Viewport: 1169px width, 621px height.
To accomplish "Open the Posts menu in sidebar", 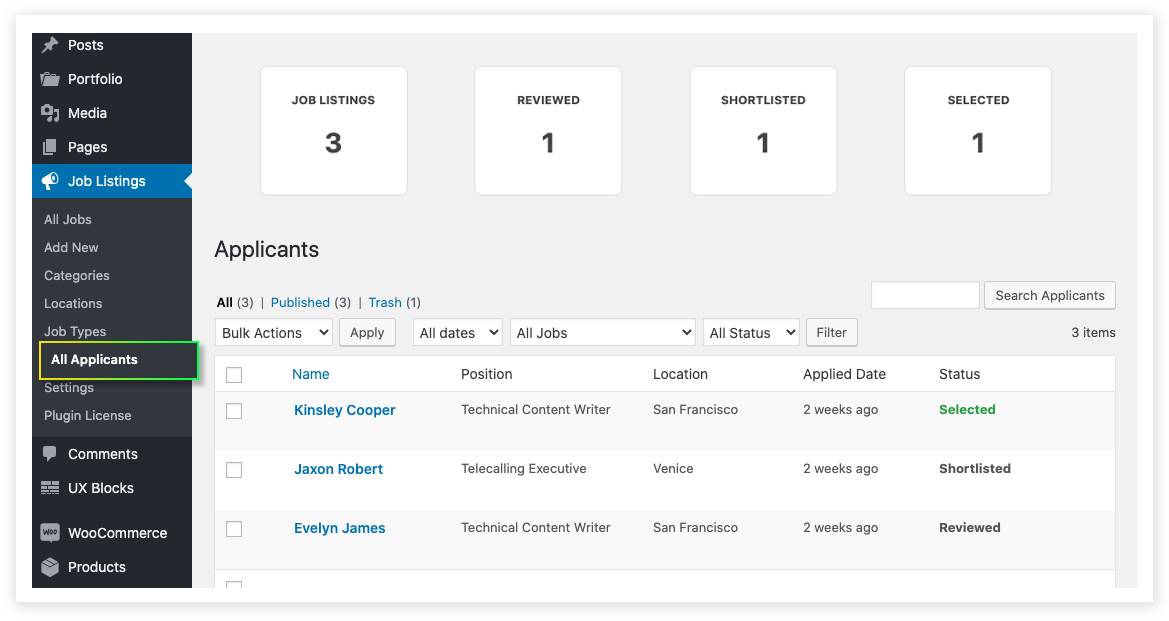I will pyautogui.click(x=86, y=45).
